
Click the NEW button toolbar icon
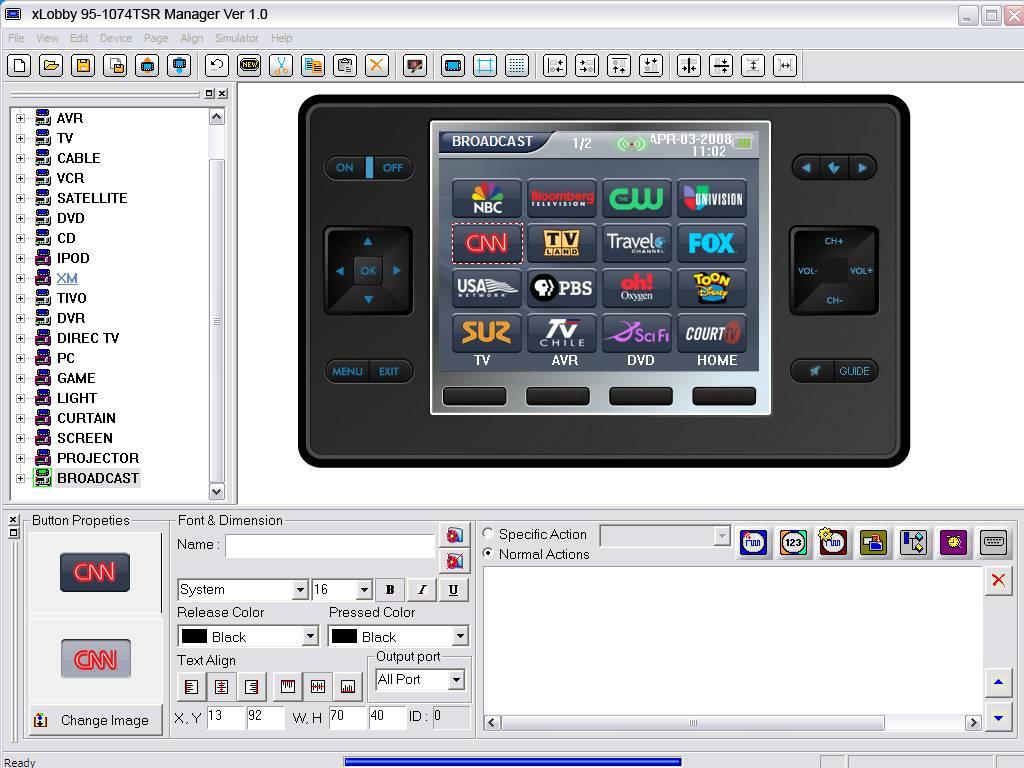pos(249,65)
